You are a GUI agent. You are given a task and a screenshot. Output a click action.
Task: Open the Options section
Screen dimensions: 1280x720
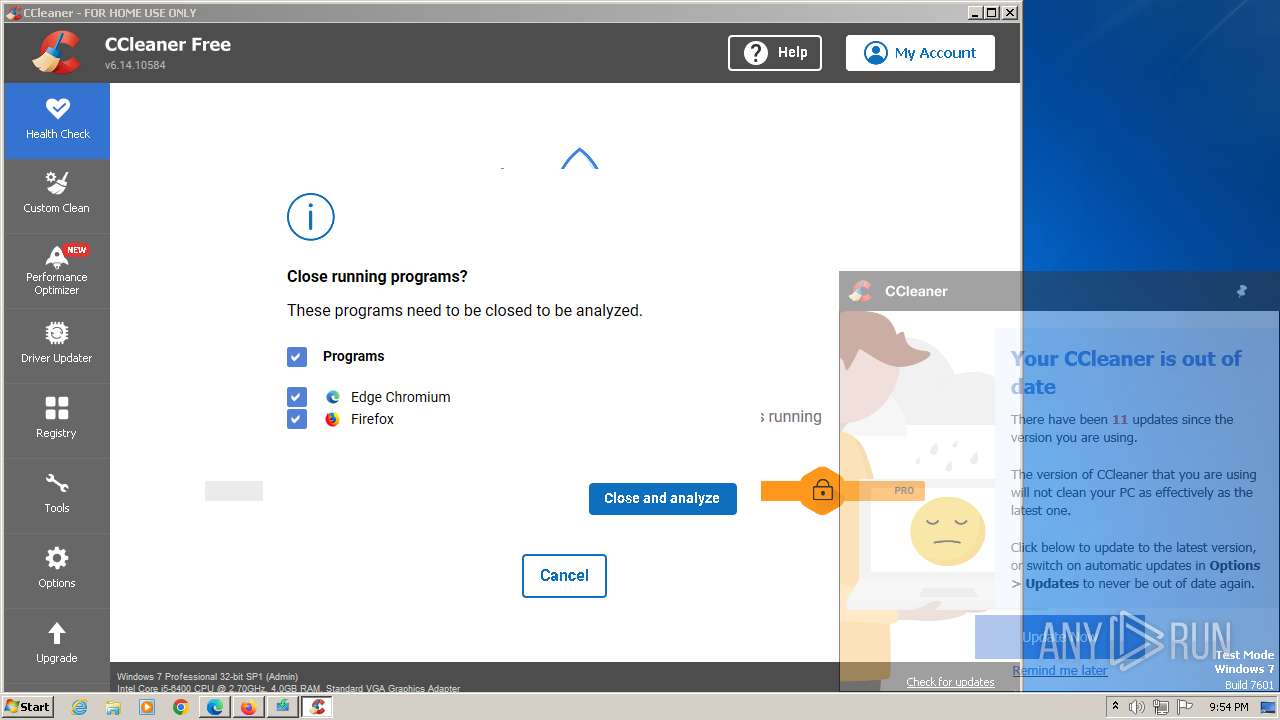pos(57,570)
